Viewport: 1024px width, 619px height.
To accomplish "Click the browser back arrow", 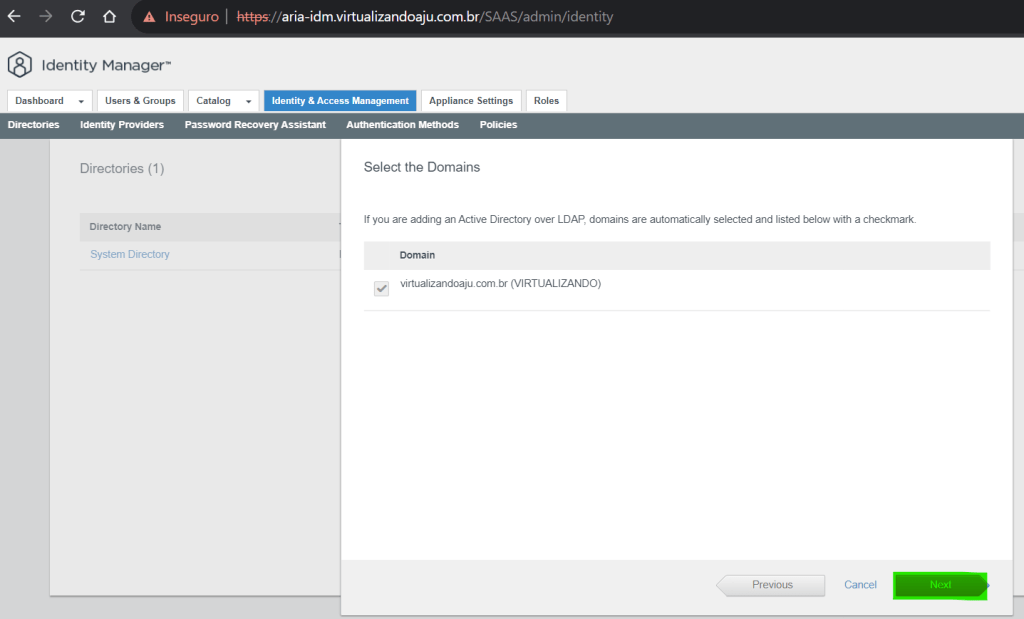I will pos(14,17).
